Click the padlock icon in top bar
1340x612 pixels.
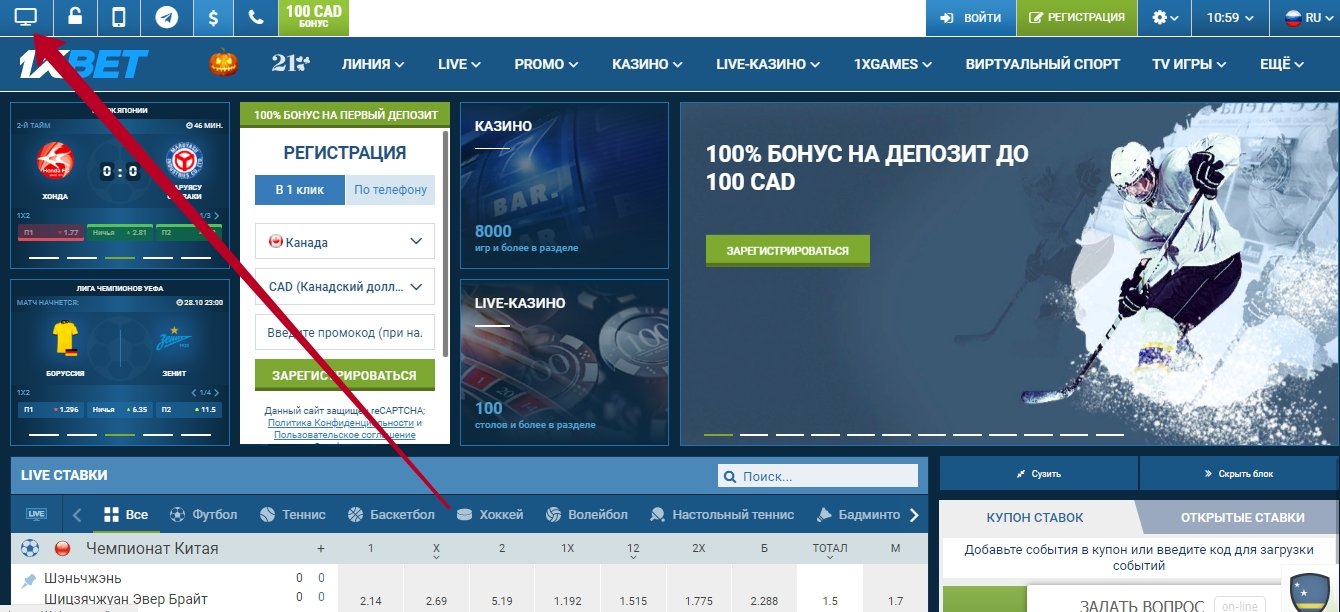(x=75, y=17)
